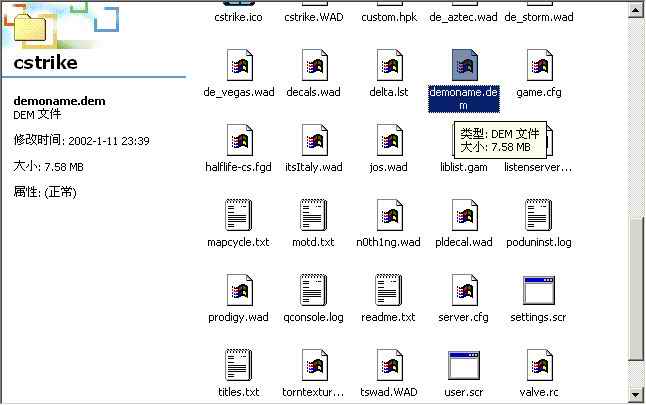Select the qconsole.log file
646x405 pixels.
[x=313, y=291]
